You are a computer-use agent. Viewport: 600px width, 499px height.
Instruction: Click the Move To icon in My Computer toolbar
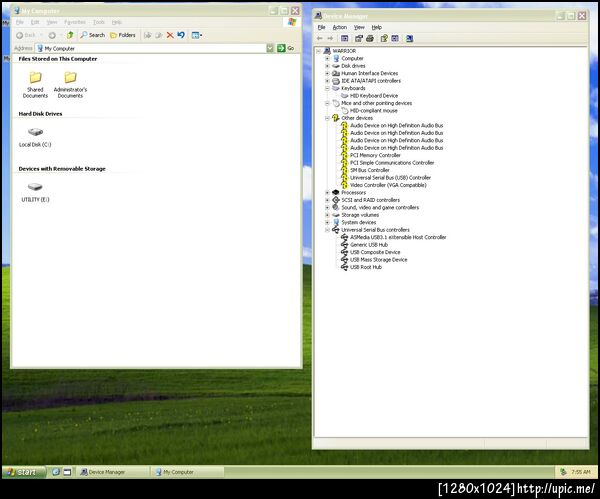point(147,35)
